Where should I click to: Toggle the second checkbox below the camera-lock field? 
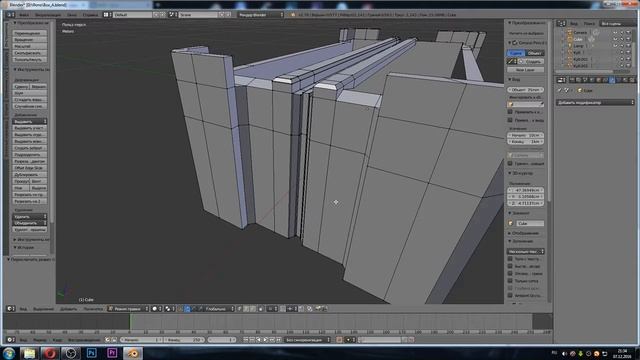[510, 120]
